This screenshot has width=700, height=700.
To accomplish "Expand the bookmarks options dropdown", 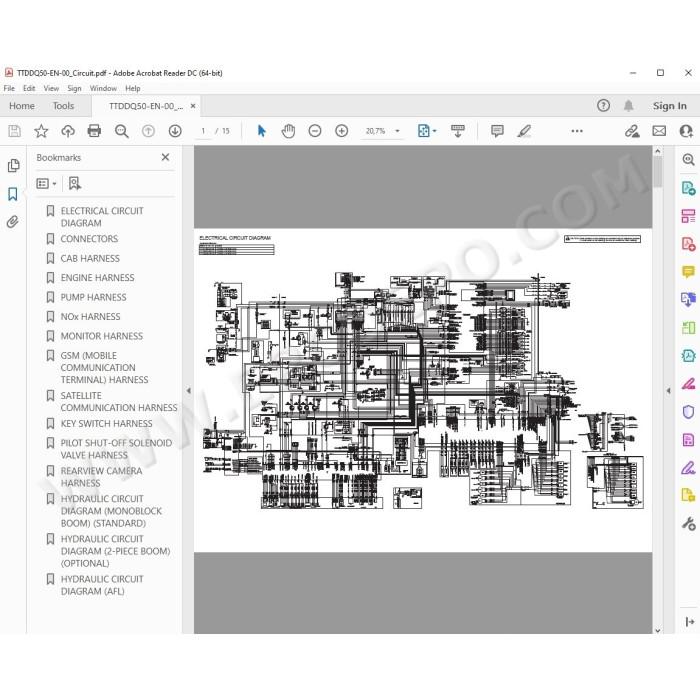I will [46, 183].
